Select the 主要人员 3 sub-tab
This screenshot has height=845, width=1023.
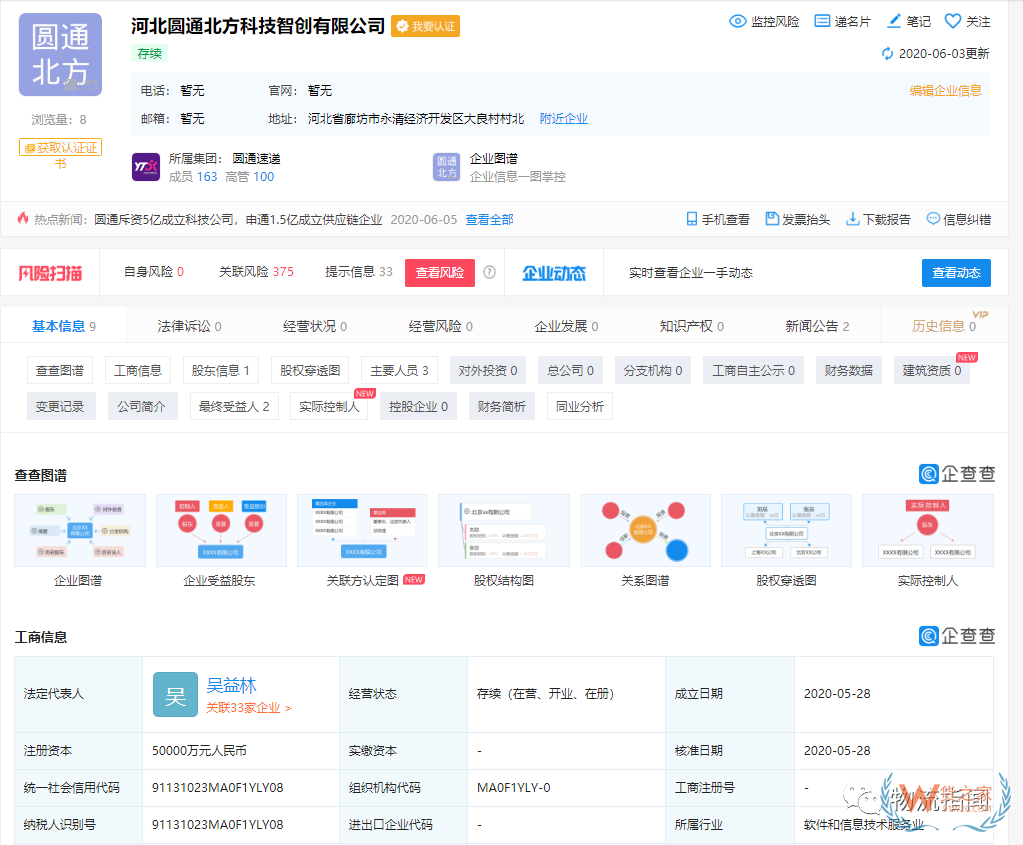[399, 371]
